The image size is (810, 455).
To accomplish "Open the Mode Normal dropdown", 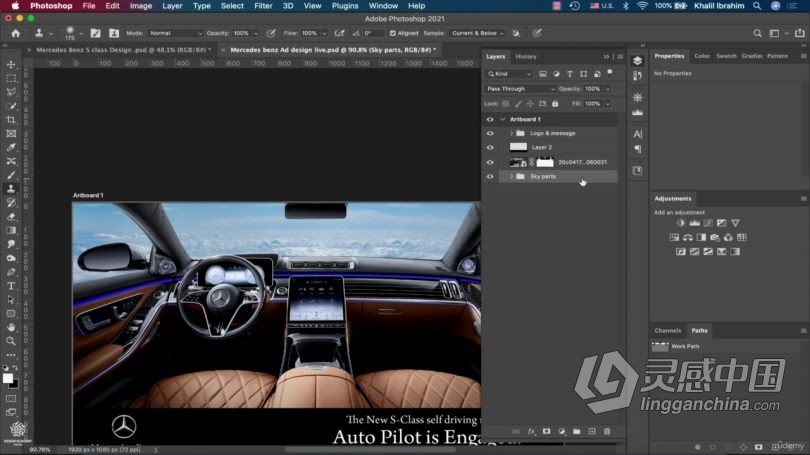I will 176,33.
